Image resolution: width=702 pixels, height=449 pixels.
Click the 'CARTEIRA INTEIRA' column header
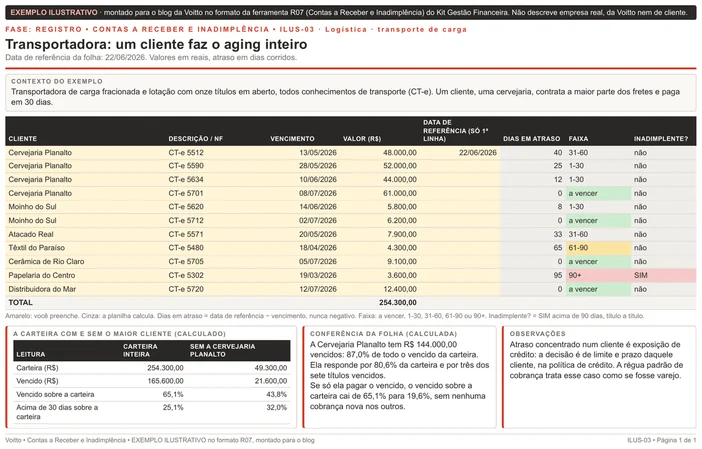140,351
